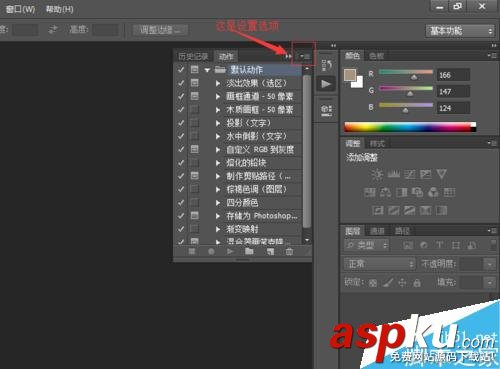The height and width of the screenshot is (369, 500).
Task: Add a Threshold adjustment icon
Action: (x=410, y=210)
